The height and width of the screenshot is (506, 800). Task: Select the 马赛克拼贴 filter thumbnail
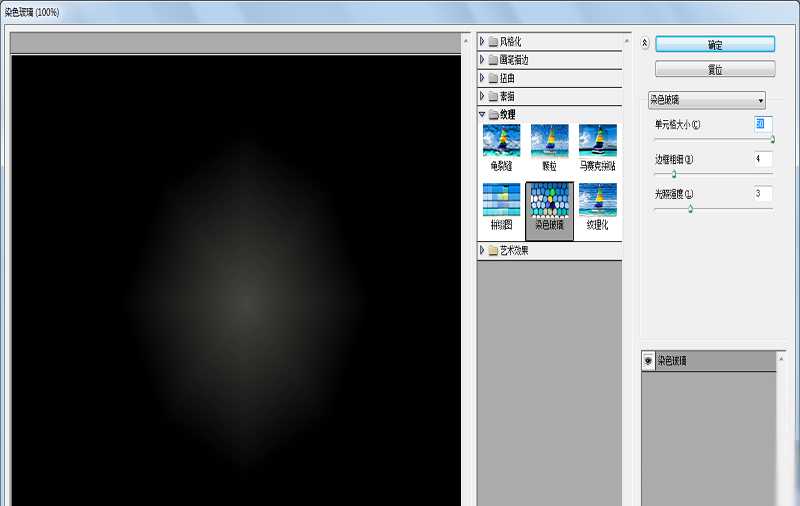coord(597,148)
